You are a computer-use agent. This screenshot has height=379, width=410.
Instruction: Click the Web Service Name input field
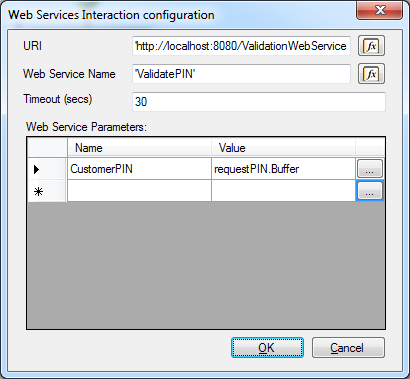coord(241,74)
